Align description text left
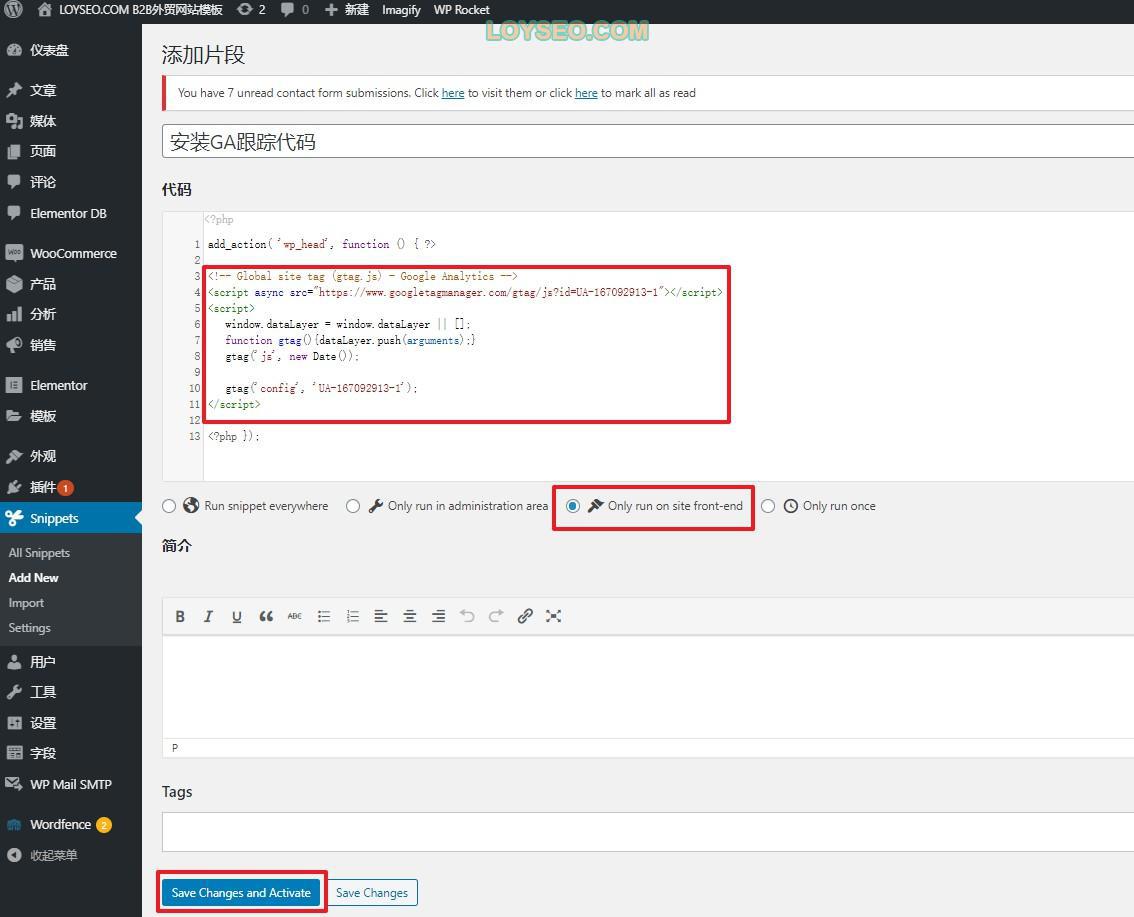 (381, 616)
